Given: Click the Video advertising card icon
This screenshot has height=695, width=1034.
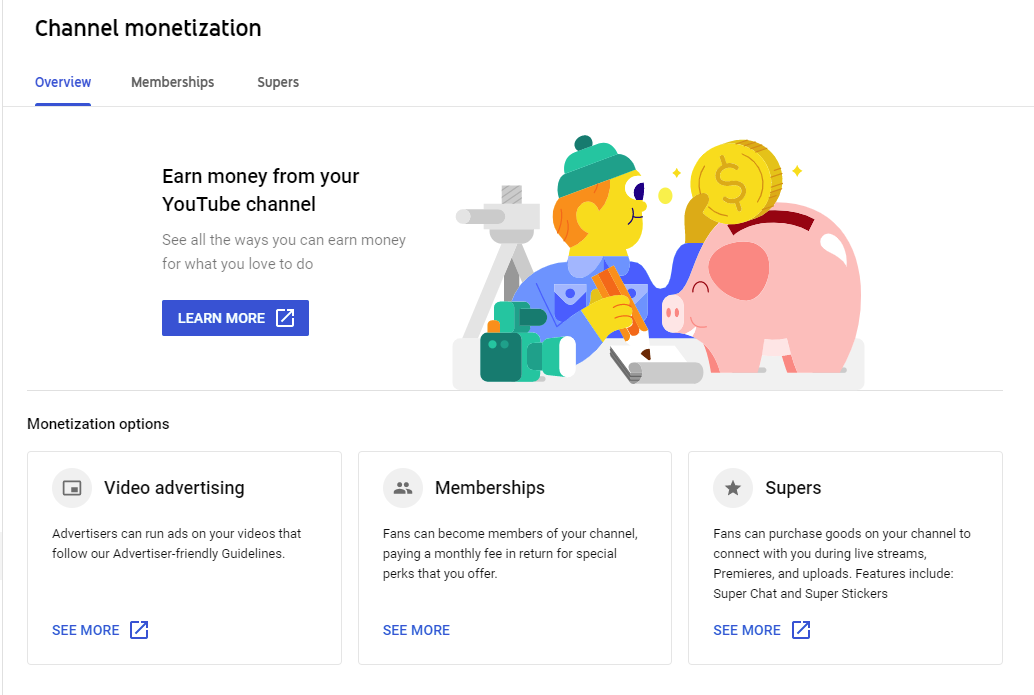Looking at the screenshot, I should 72,488.
